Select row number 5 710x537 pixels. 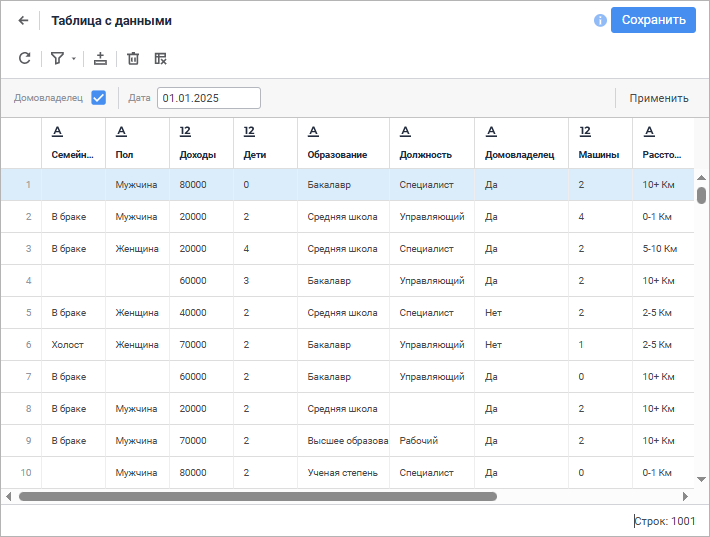[x=28, y=313]
